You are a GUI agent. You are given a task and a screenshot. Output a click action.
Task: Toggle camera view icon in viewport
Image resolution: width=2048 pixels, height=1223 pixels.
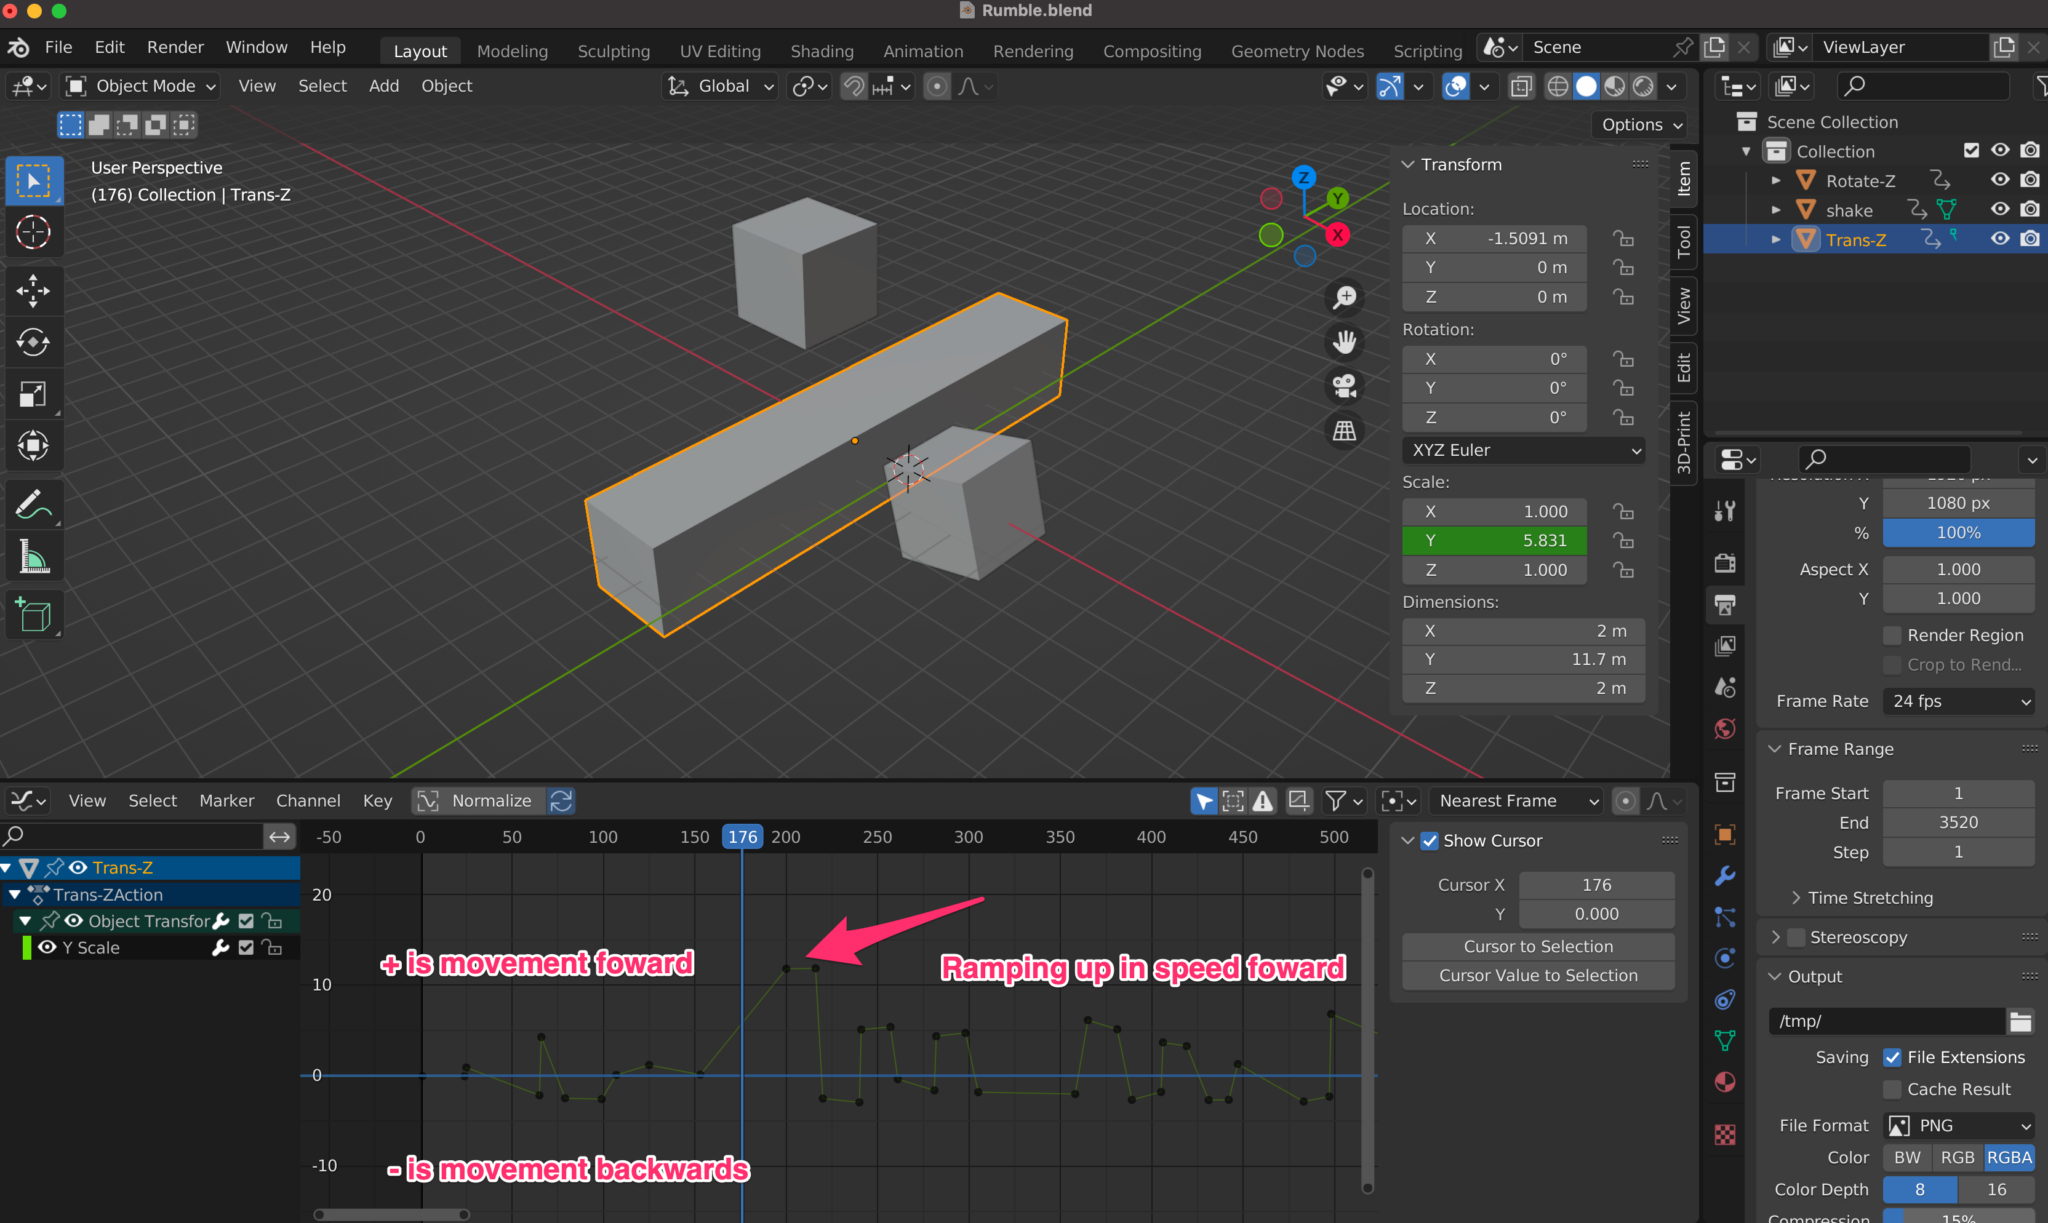(1345, 386)
